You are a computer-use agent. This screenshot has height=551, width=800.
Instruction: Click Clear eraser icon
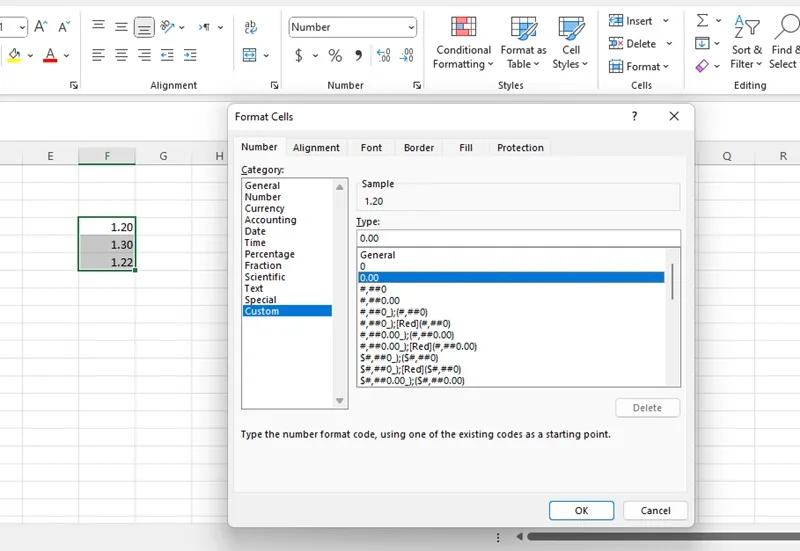click(x=702, y=66)
